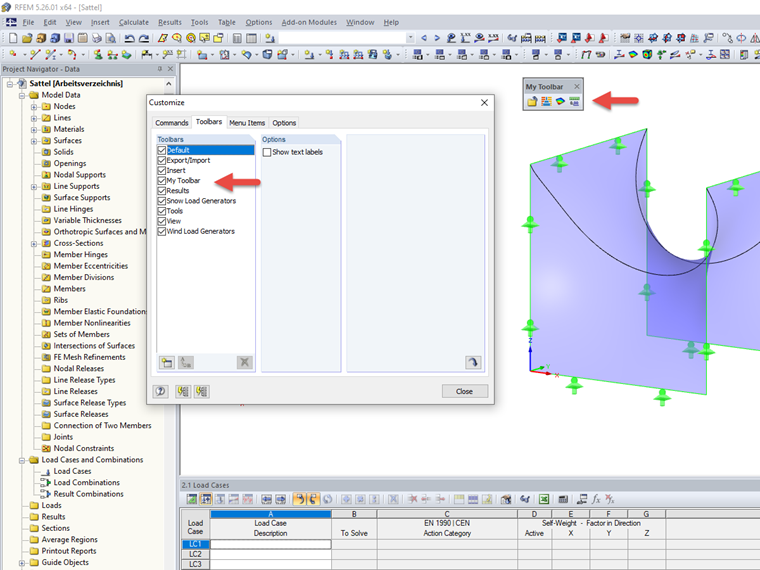Click the LC1 description input cell

tap(270, 544)
